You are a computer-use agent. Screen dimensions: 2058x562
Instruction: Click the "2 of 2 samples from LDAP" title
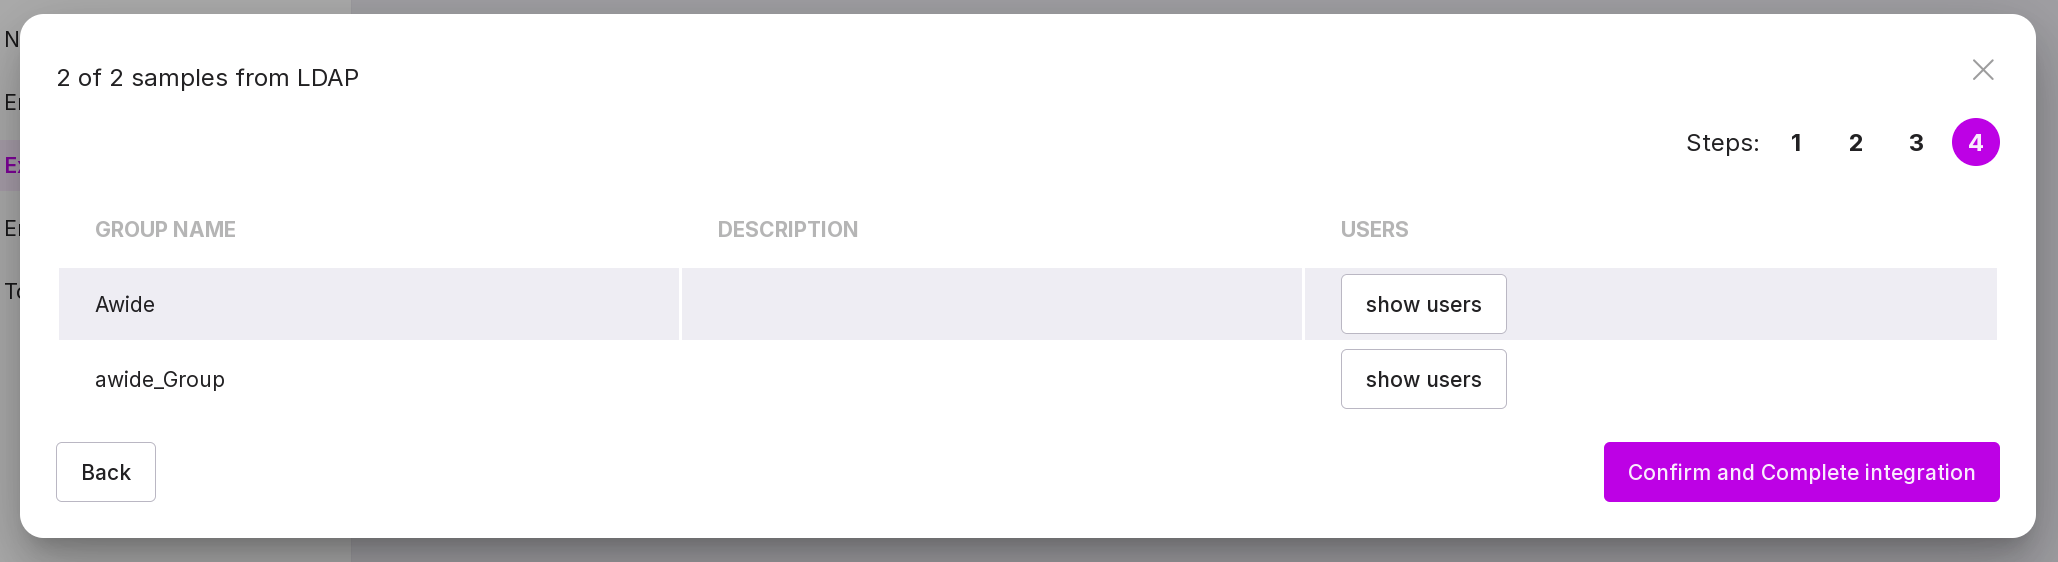click(208, 78)
